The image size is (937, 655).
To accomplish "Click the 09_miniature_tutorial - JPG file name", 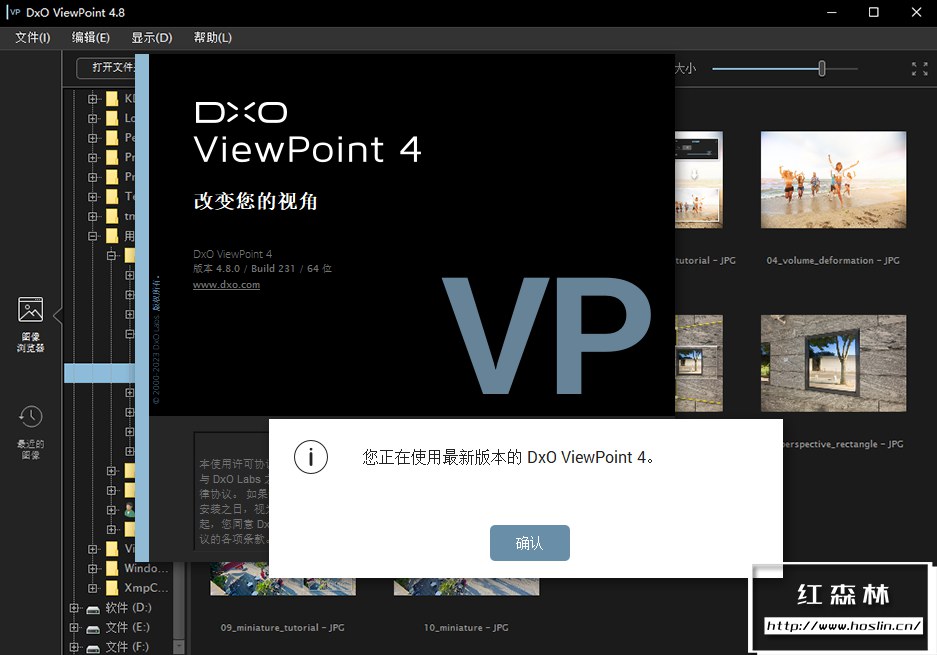I will click(x=283, y=628).
